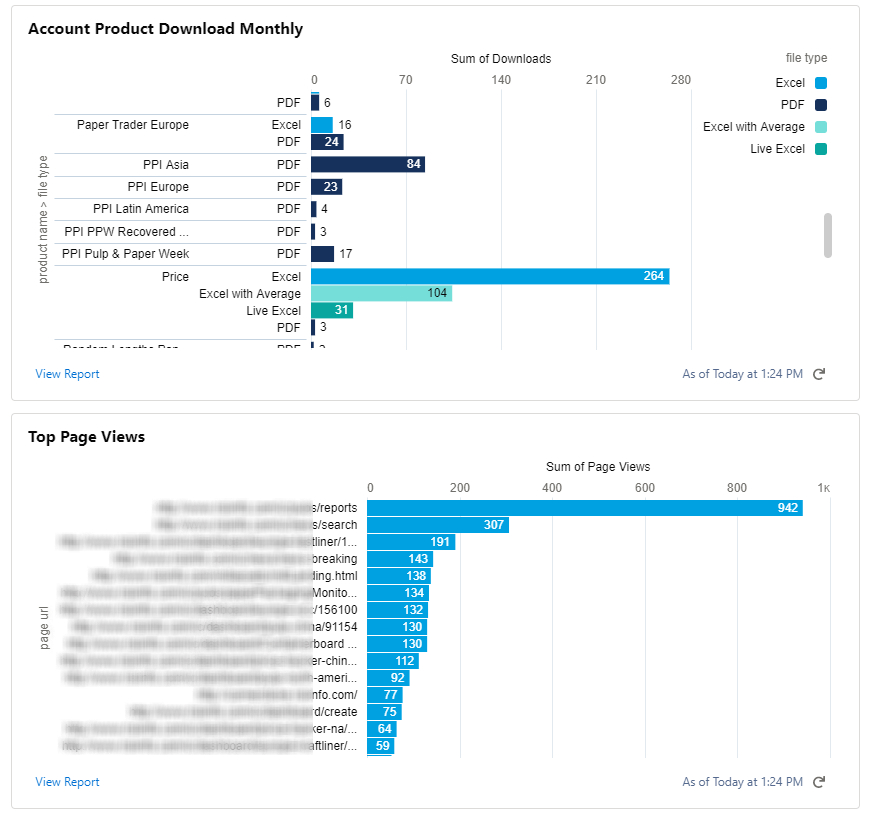Select the Paper Trader Europe row label
This screenshot has height=816, width=874.
coord(131,124)
